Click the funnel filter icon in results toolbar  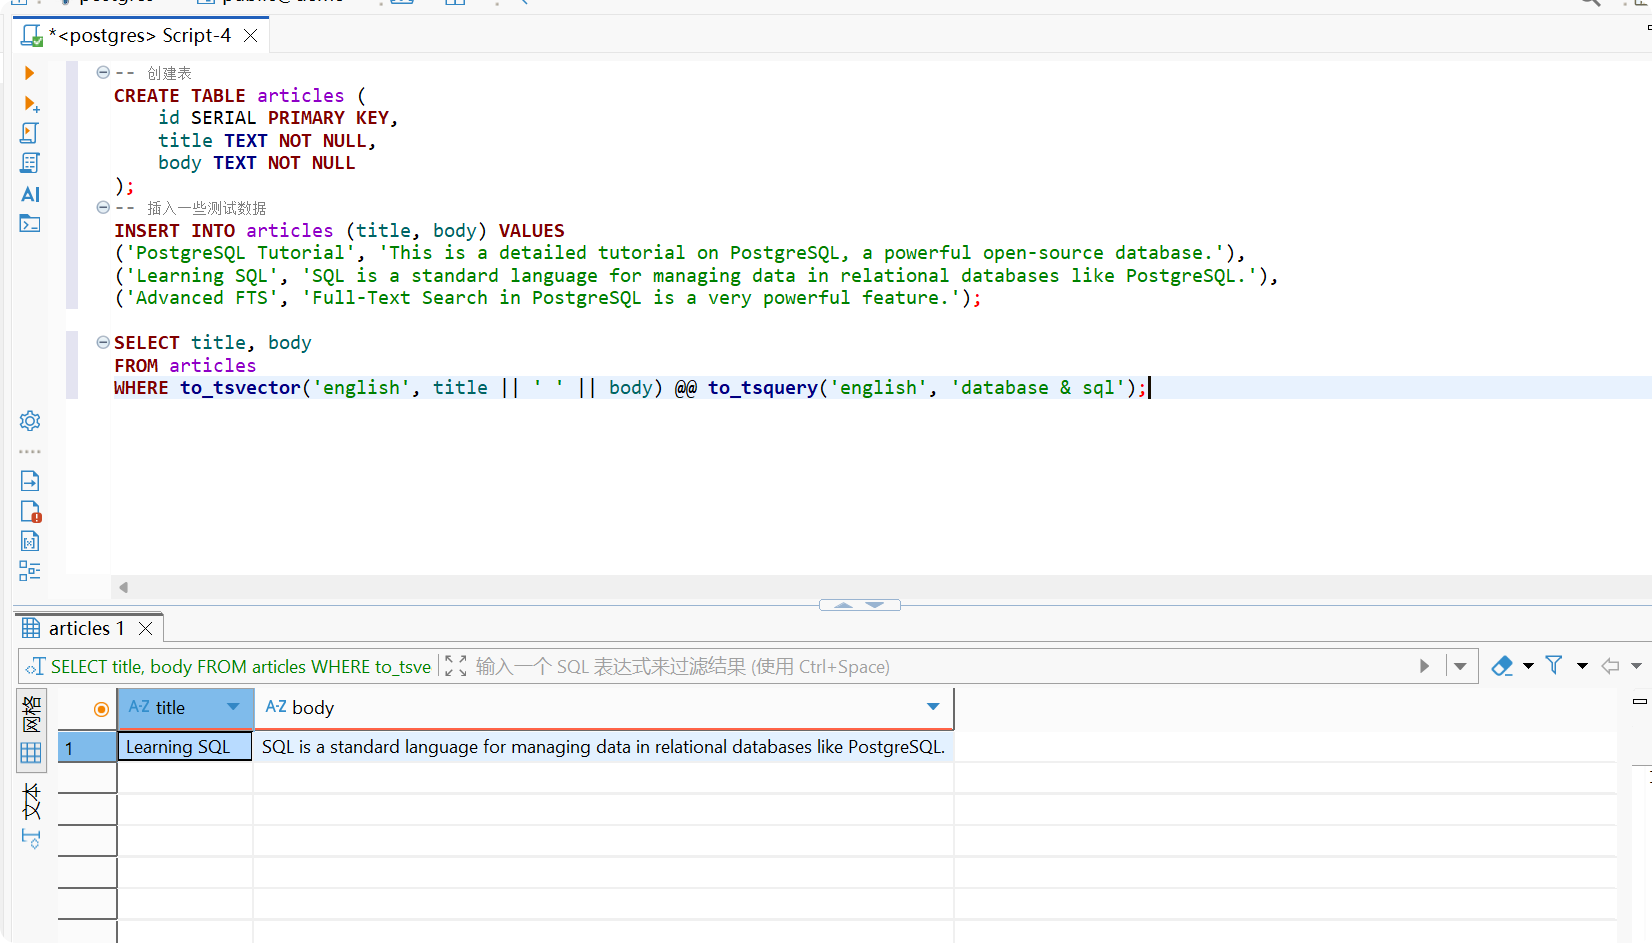tap(1554, 666)
